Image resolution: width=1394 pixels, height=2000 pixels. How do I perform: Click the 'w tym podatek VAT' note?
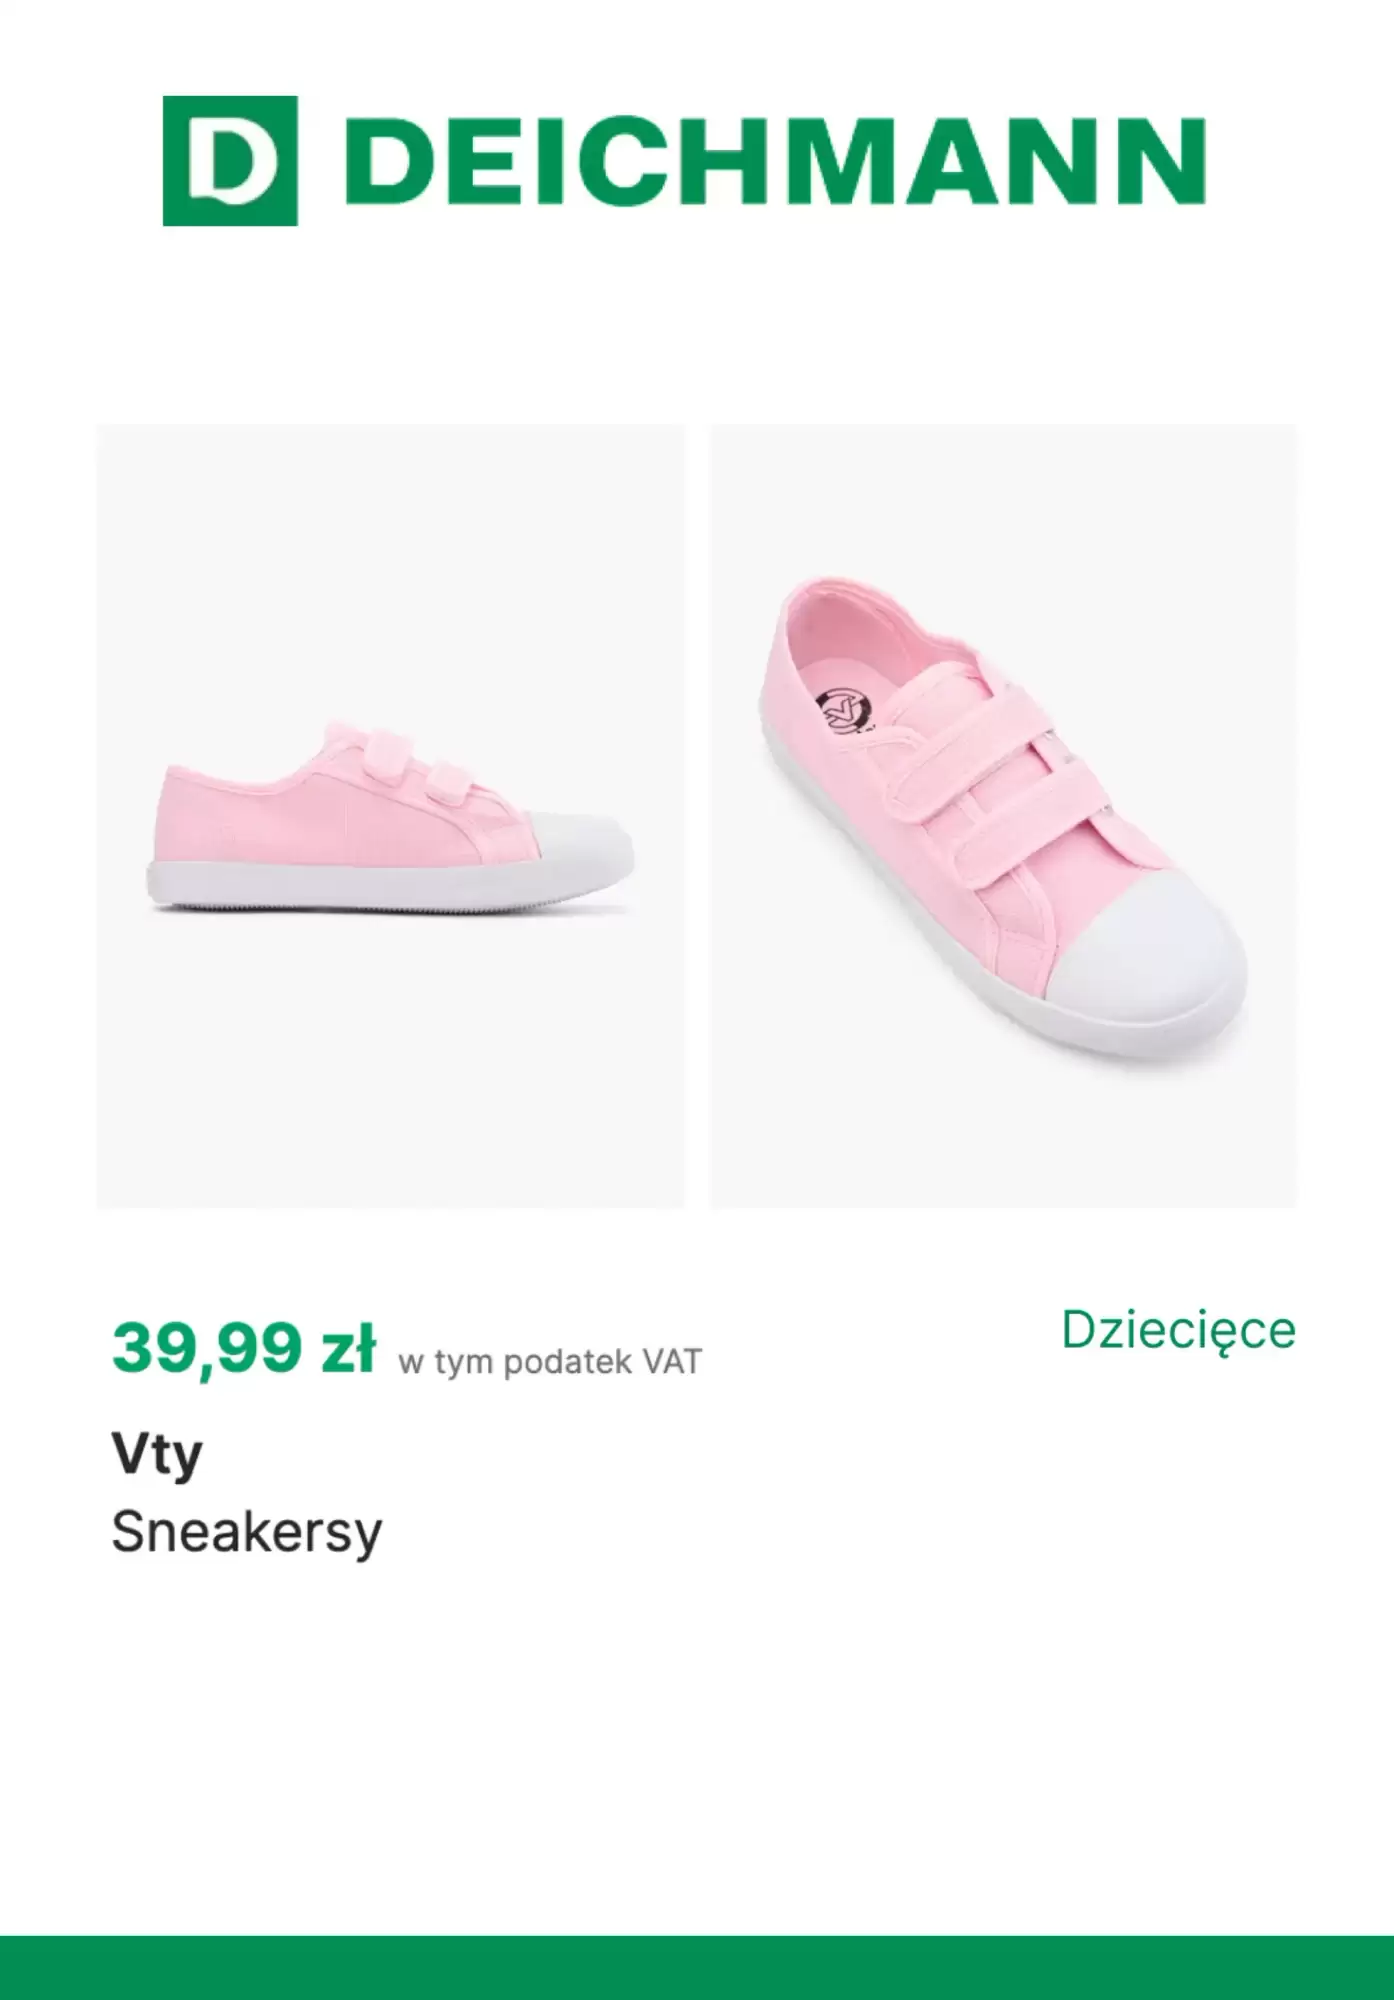(x=550, y=1362)
